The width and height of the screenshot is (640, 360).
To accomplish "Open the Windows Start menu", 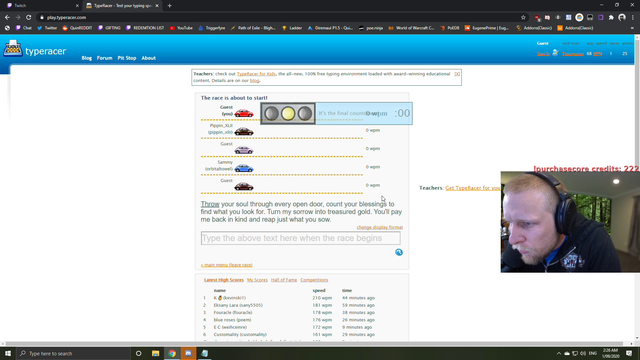I will coord(8,353).
